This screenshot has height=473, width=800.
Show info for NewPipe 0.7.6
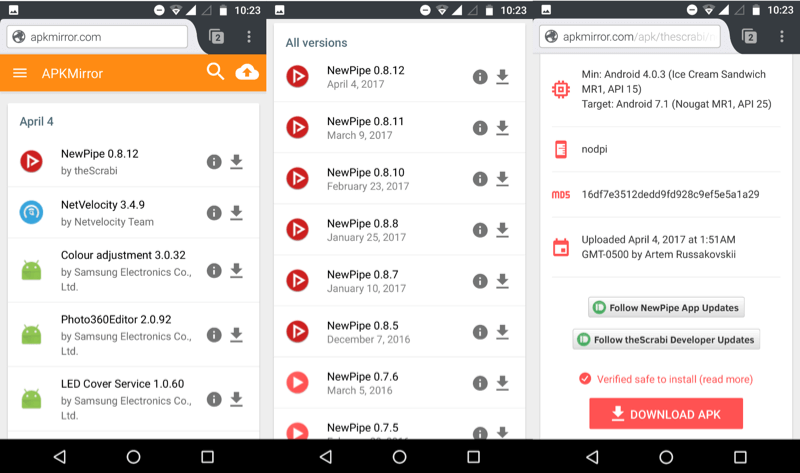480,383
